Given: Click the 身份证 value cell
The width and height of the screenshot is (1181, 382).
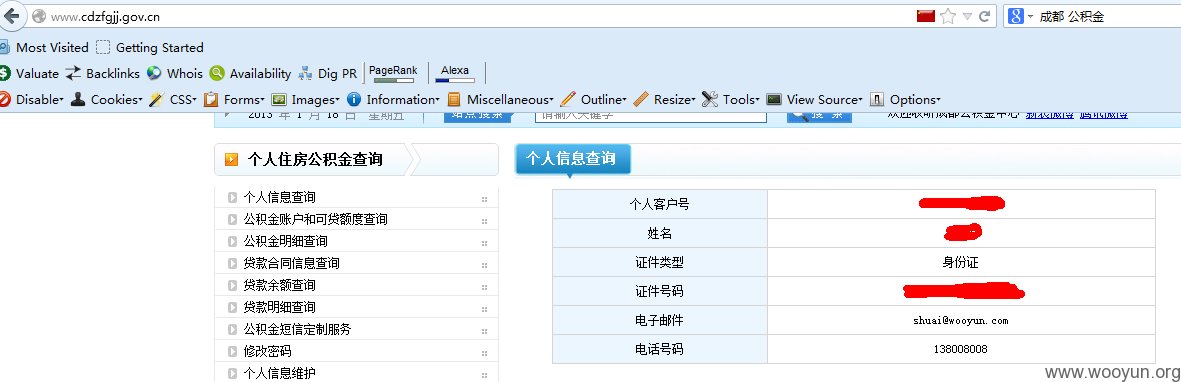Looking at the screenshot, I should (x=961, y=262).
